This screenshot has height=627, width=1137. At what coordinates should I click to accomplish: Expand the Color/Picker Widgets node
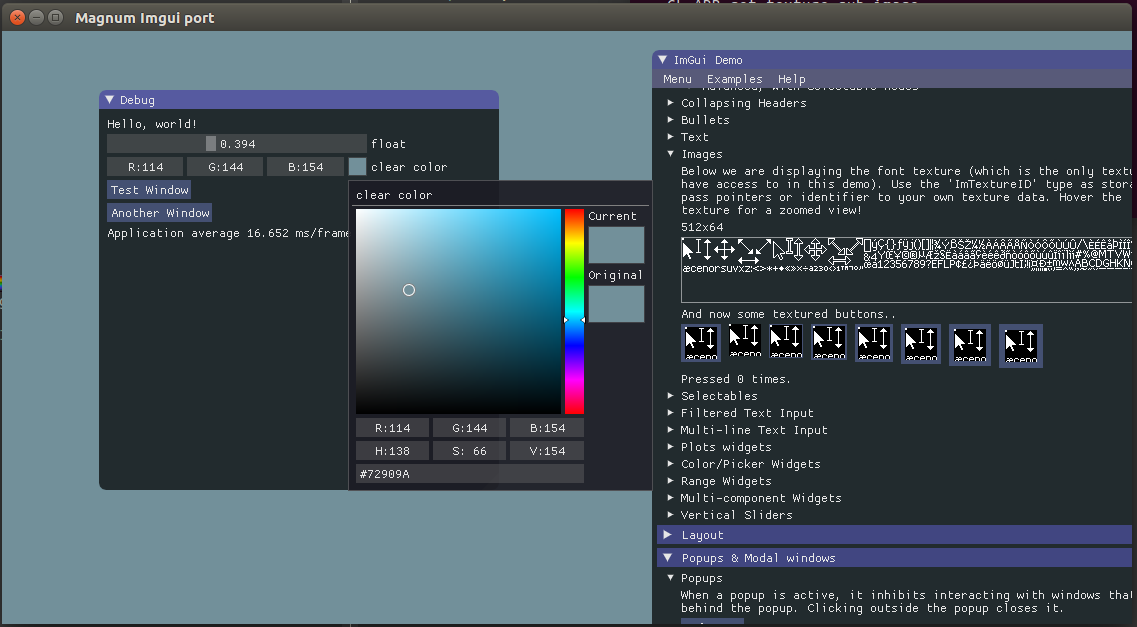click(744, 464)
